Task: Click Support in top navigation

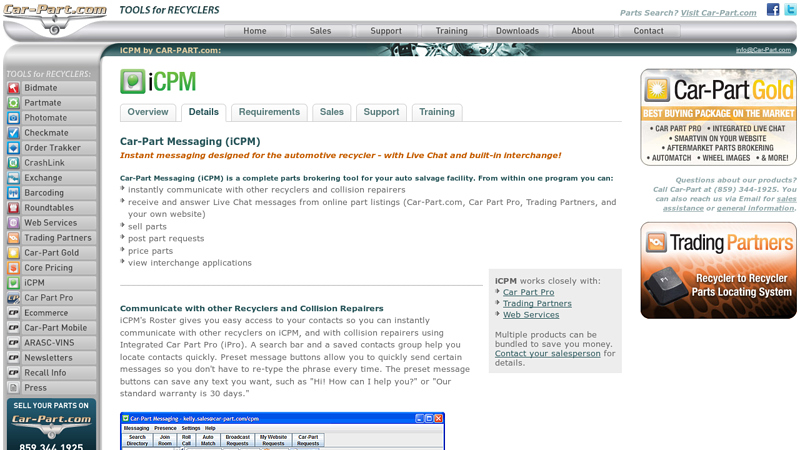Action: (386, 31)
